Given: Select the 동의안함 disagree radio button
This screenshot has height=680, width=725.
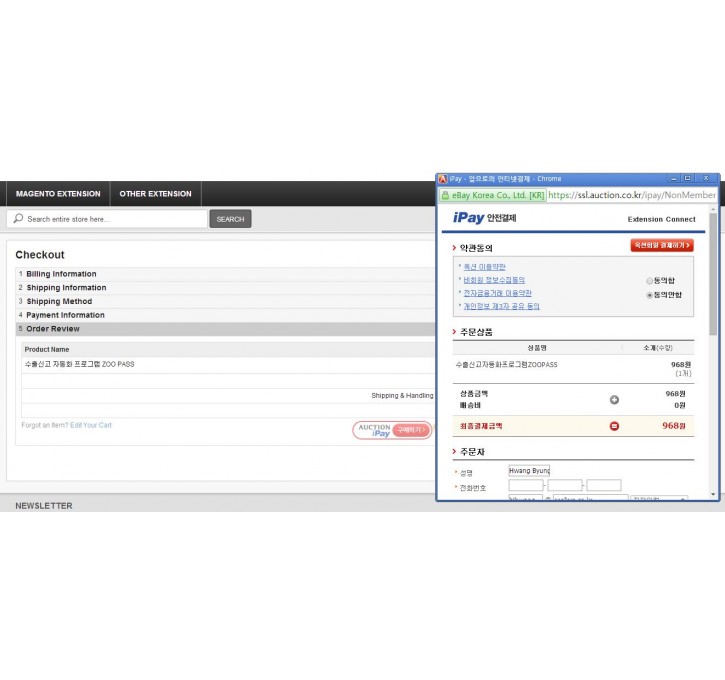Looking at the screenshot, I should pyautogui.click(x=650, y=295).
